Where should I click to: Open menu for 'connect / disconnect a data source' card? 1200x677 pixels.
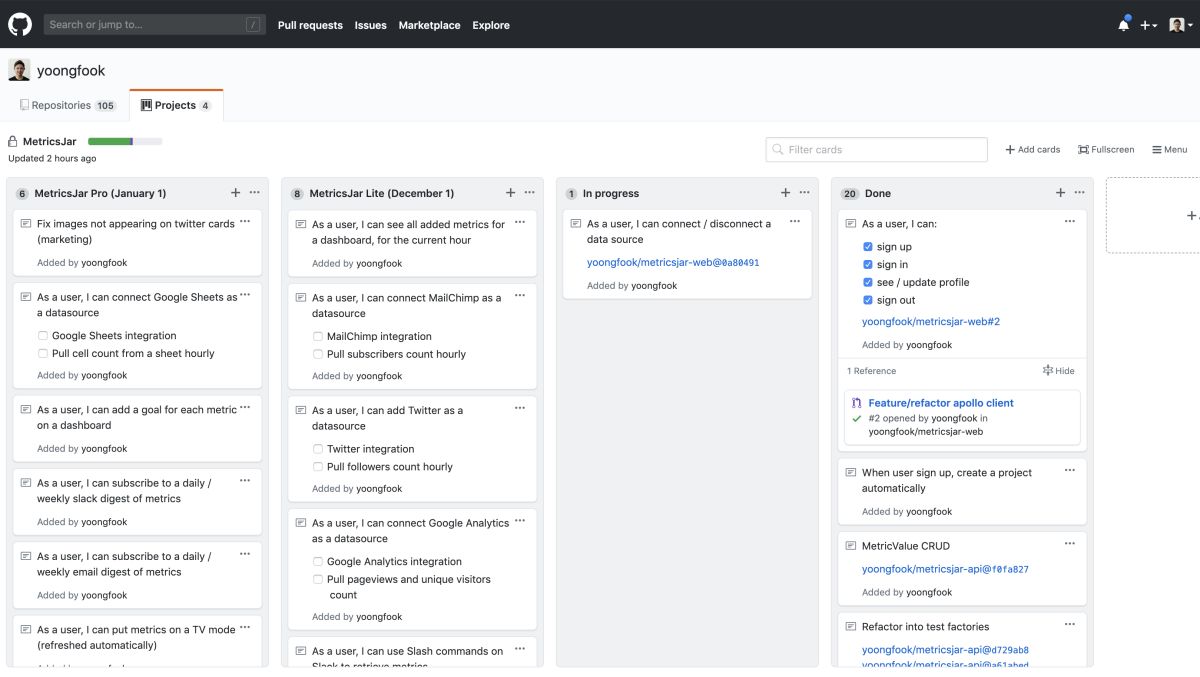(x=795, y=222)
